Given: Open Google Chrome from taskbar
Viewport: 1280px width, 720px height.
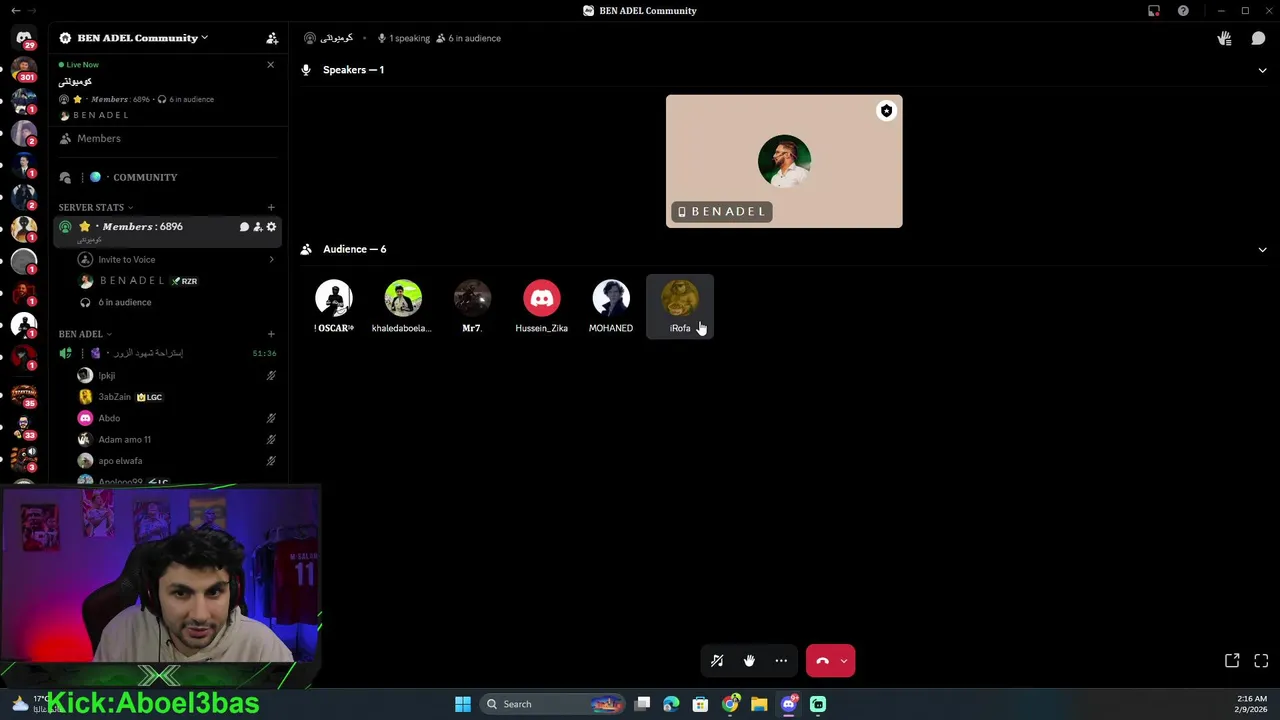Looking at the screenshot, I should click(731, 704).
